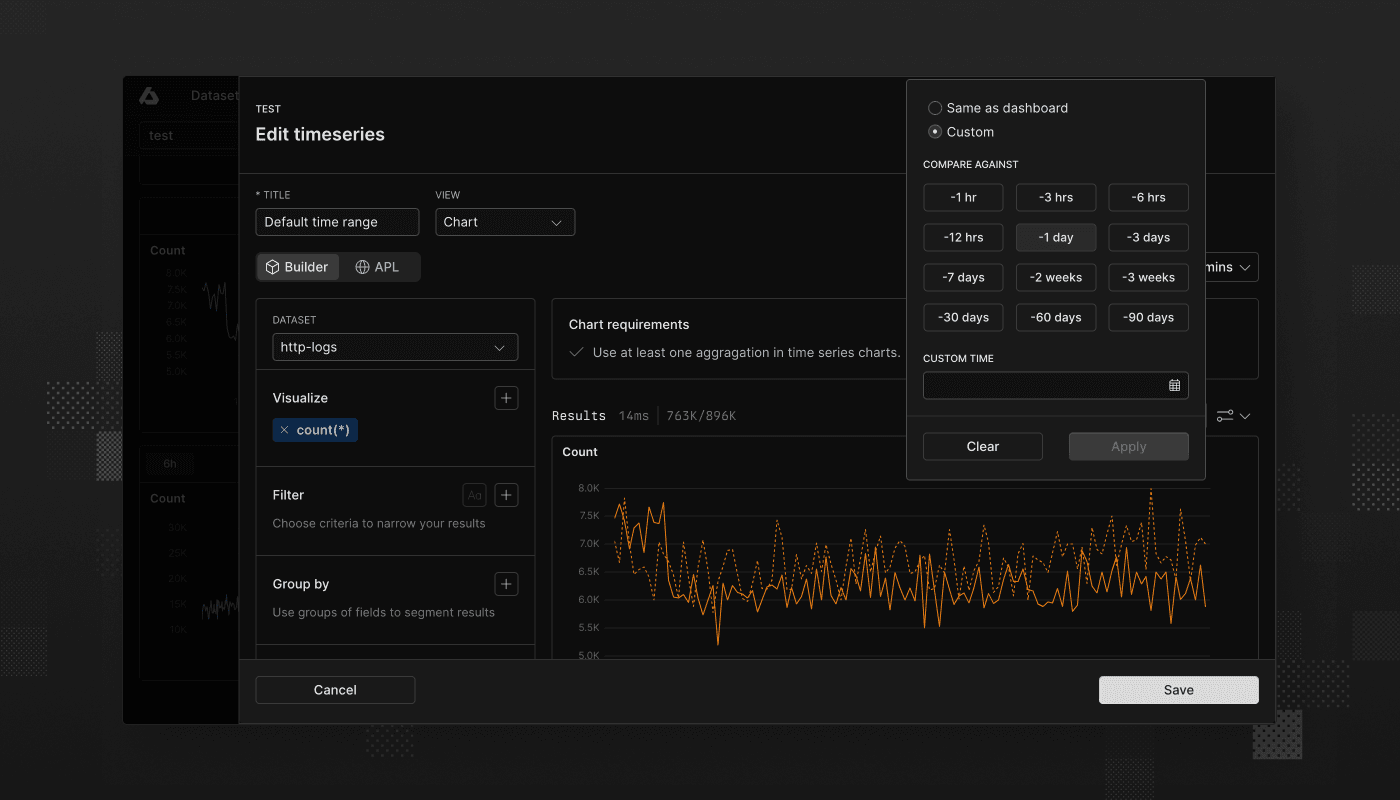Open the mins interval dropdown
The width and height of the screenshot is (1400, 800).
tap(1228, 267)
